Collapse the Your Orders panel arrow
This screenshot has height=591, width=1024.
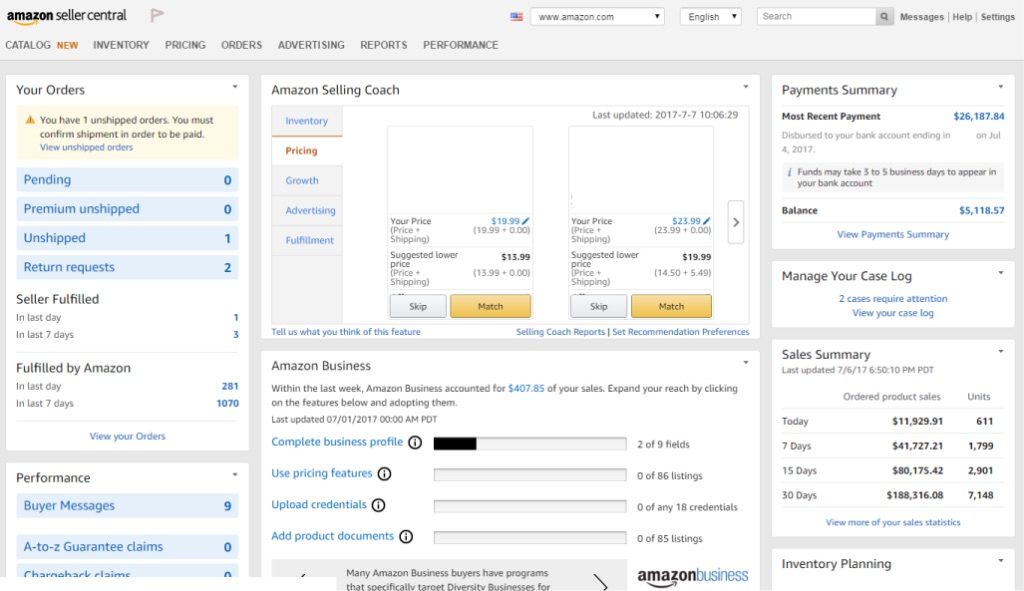pos(235,87)
